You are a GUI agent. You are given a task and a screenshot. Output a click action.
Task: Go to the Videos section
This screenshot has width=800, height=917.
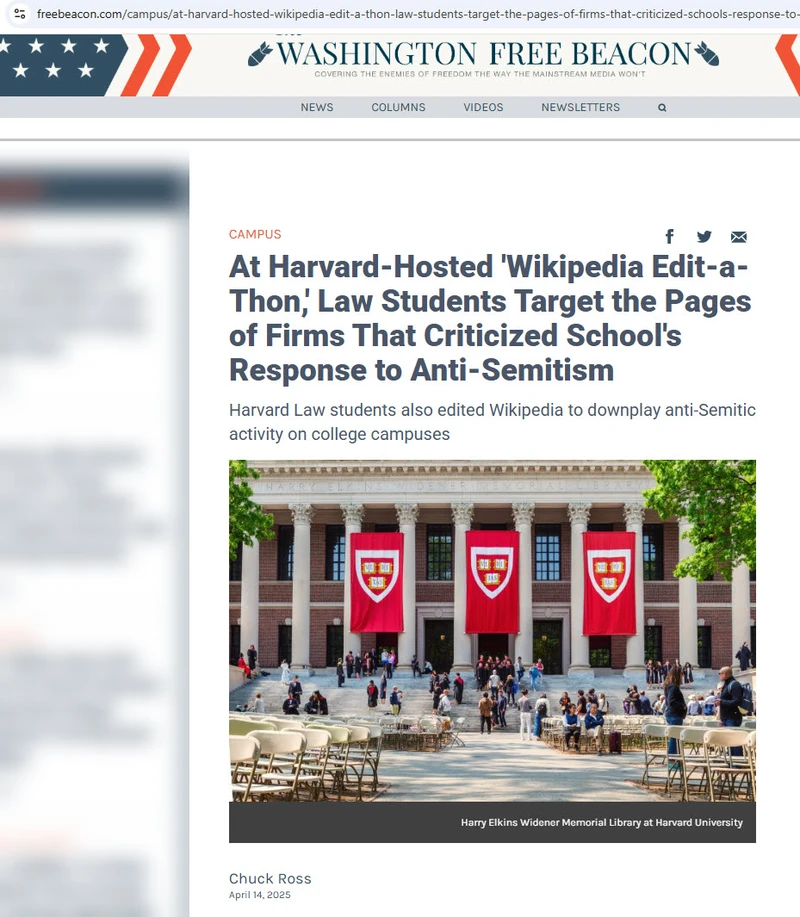(x=483, y=108)
